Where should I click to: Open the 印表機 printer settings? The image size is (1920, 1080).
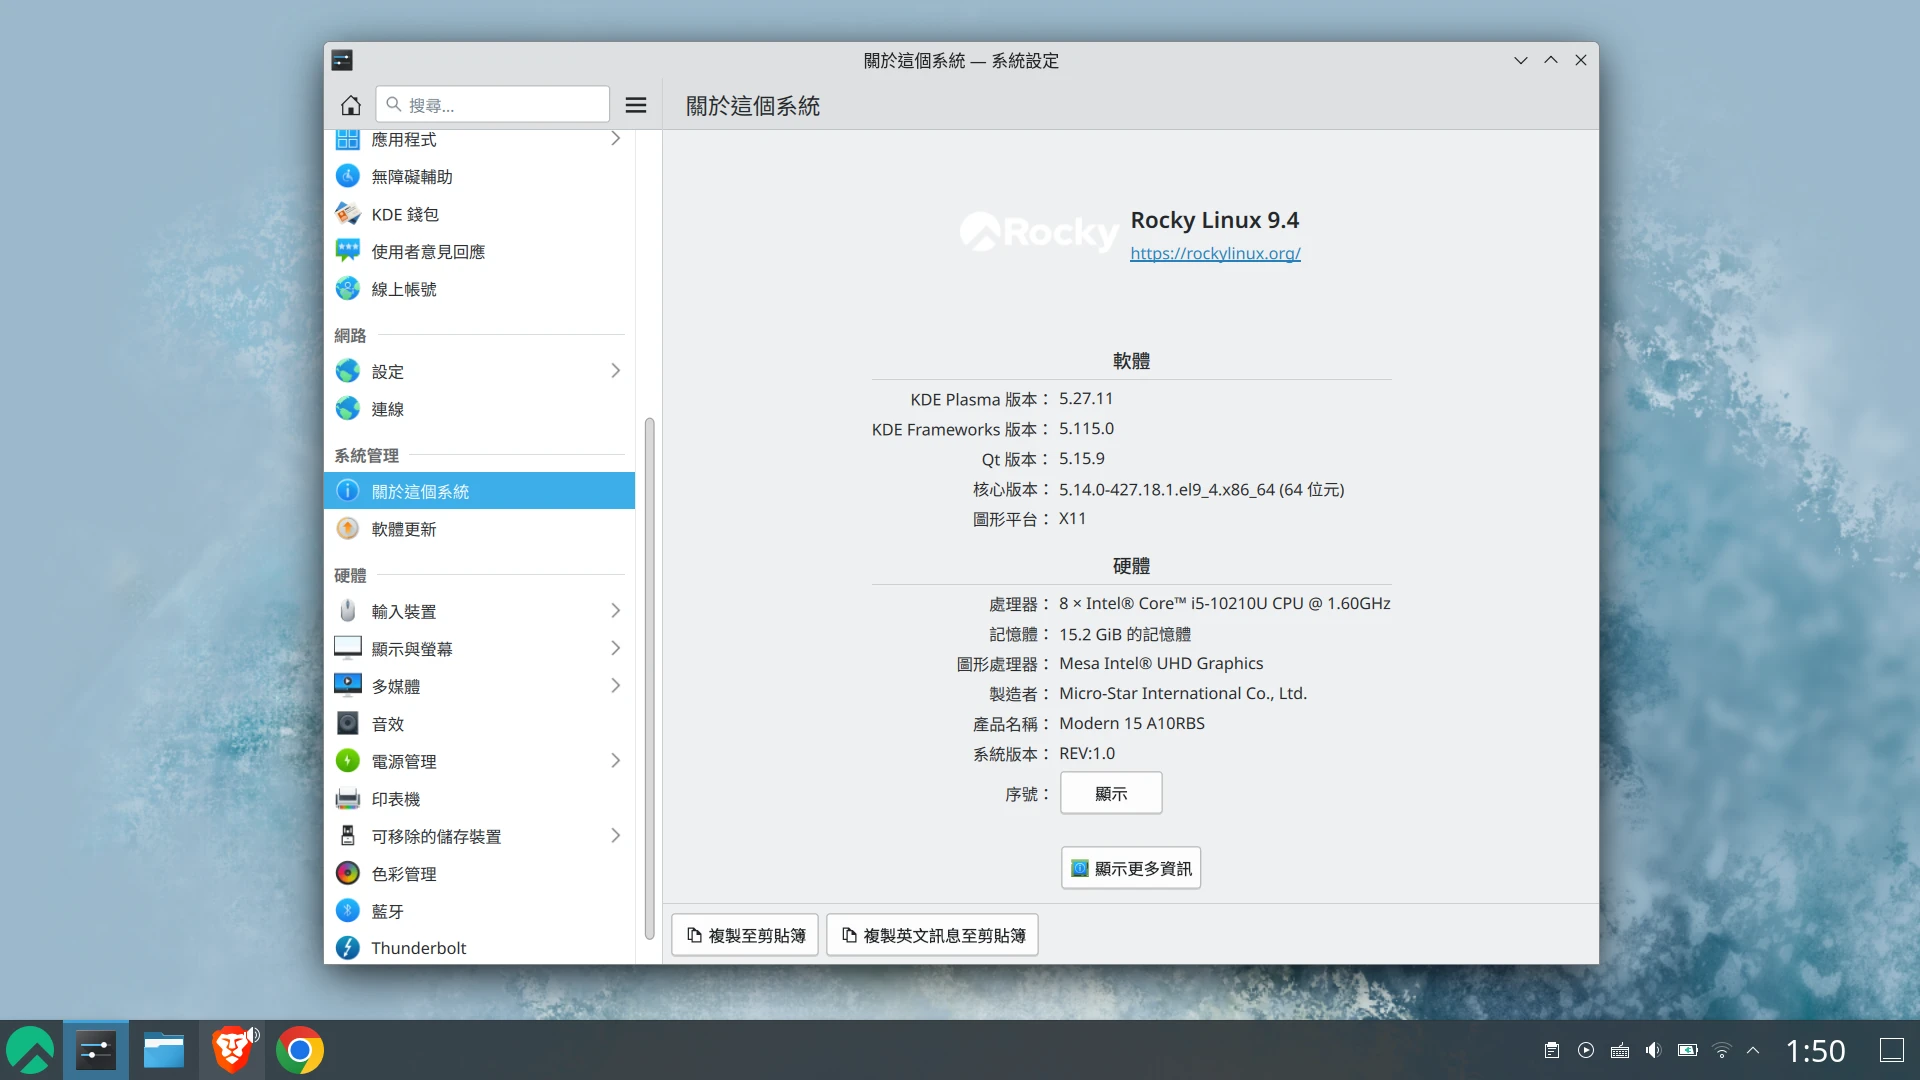tap(395, 799)
